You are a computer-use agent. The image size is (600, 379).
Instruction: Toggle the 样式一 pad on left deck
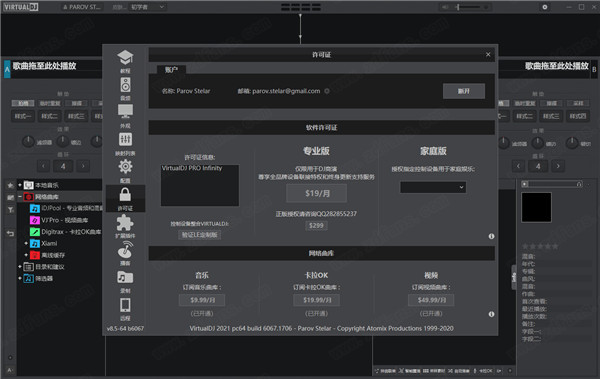pos(23,116)
